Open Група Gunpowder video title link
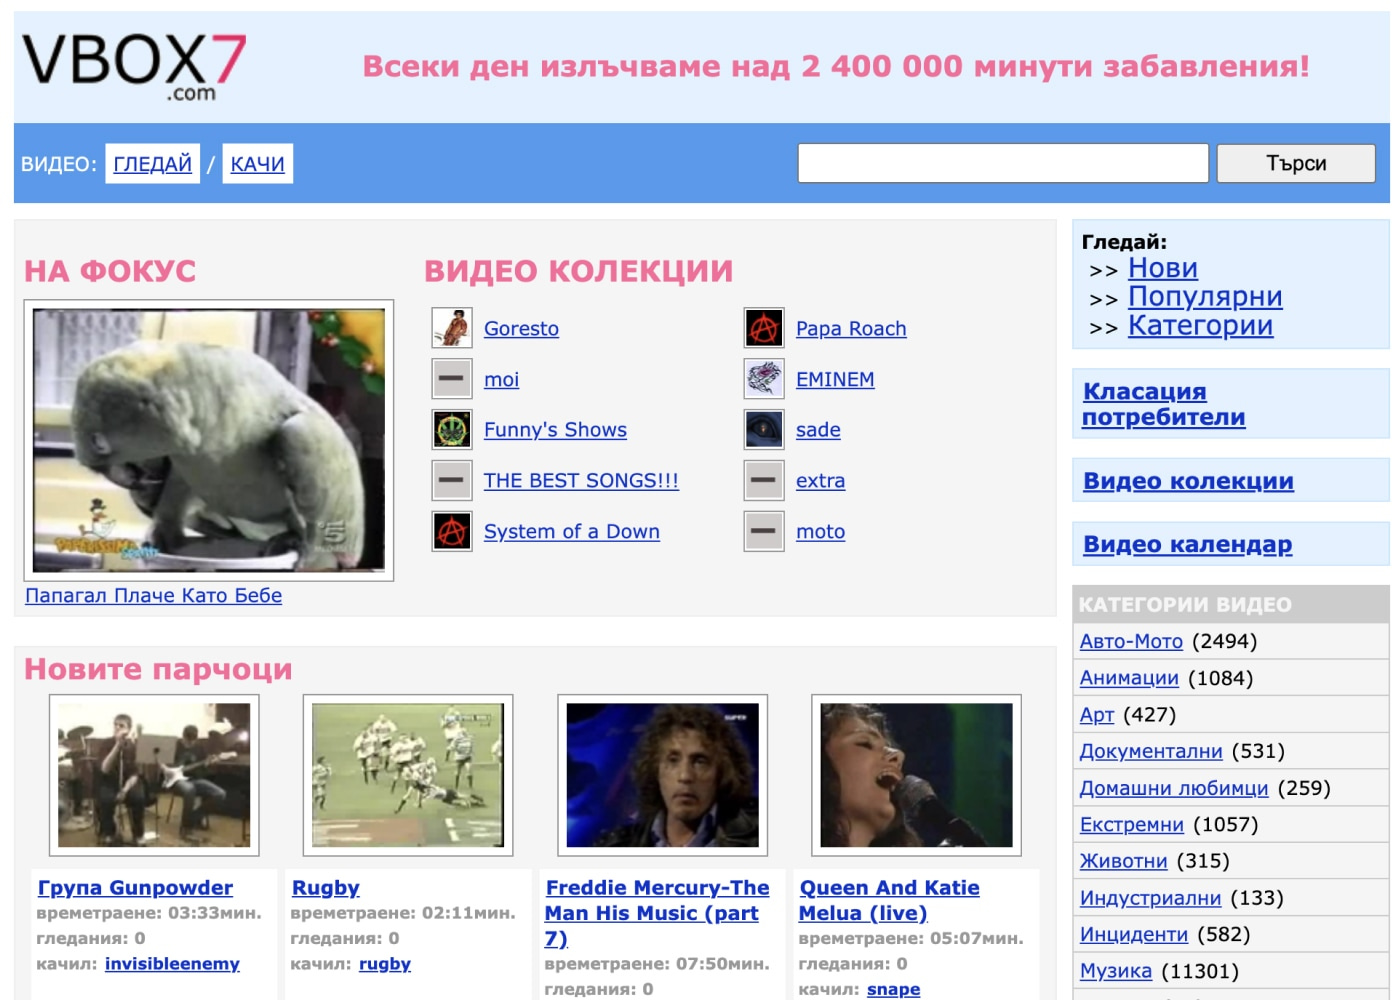This screenshot has height=1000, width=1400. point(135,888)
